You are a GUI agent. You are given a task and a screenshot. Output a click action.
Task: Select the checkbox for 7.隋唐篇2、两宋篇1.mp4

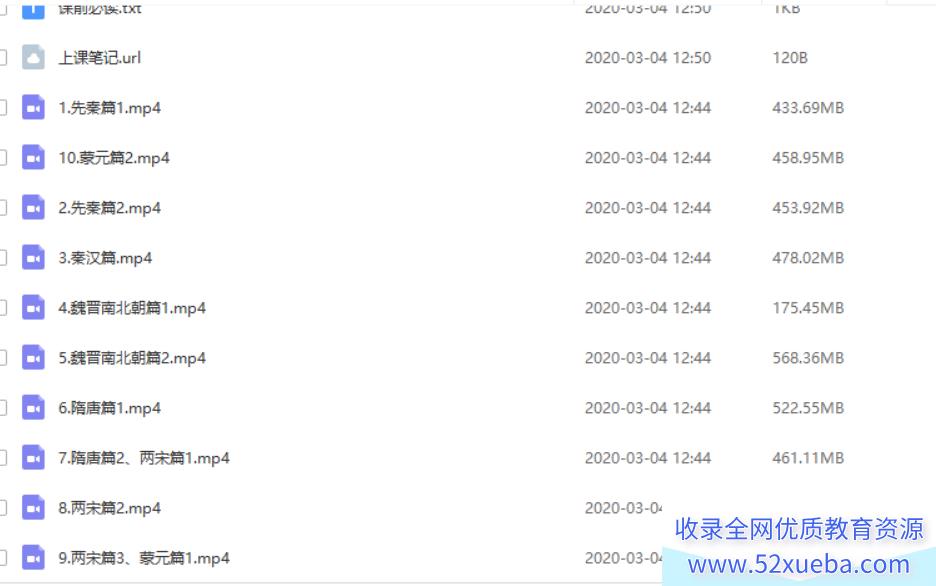(2, 458)
